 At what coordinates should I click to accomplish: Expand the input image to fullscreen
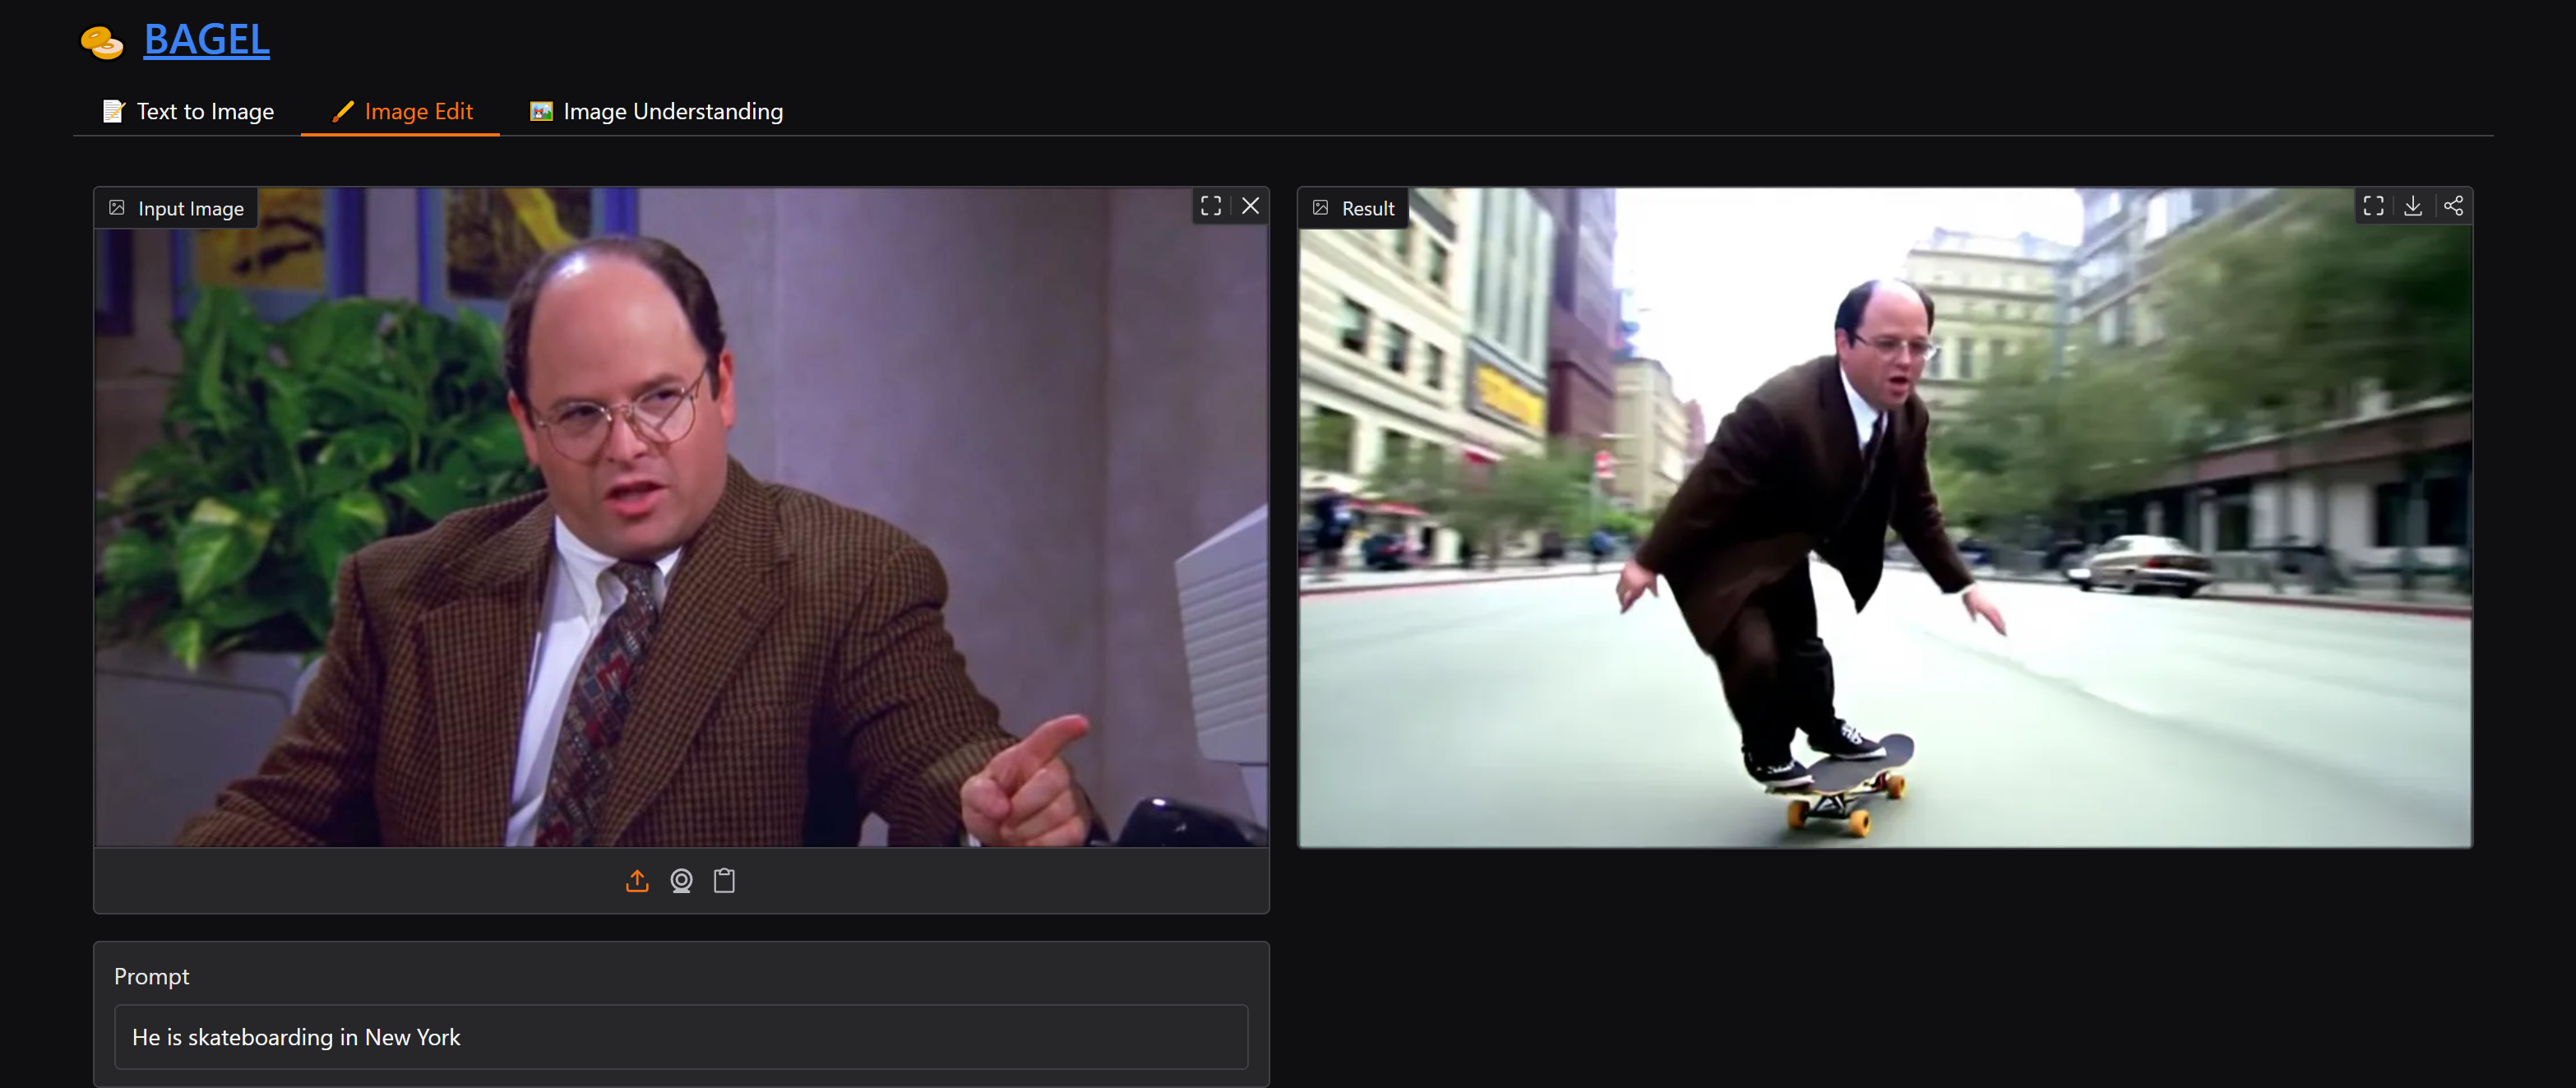[1211, 206]
